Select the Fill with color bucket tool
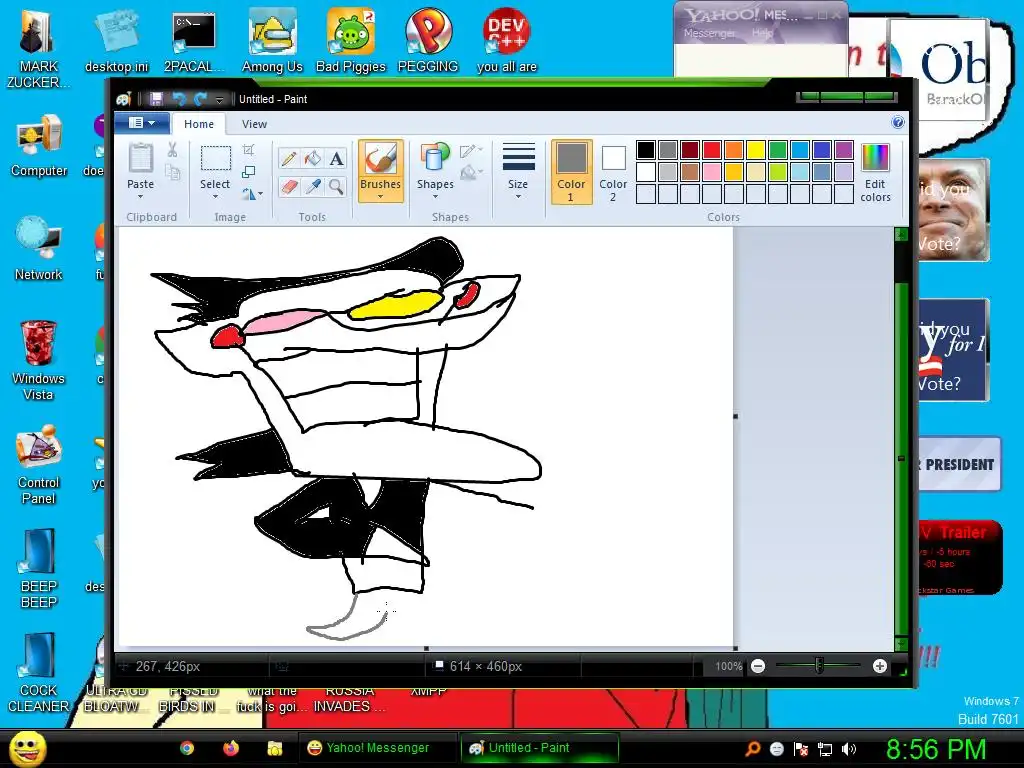Viewport: 1024px width, 768px height. tap(313, 159)
